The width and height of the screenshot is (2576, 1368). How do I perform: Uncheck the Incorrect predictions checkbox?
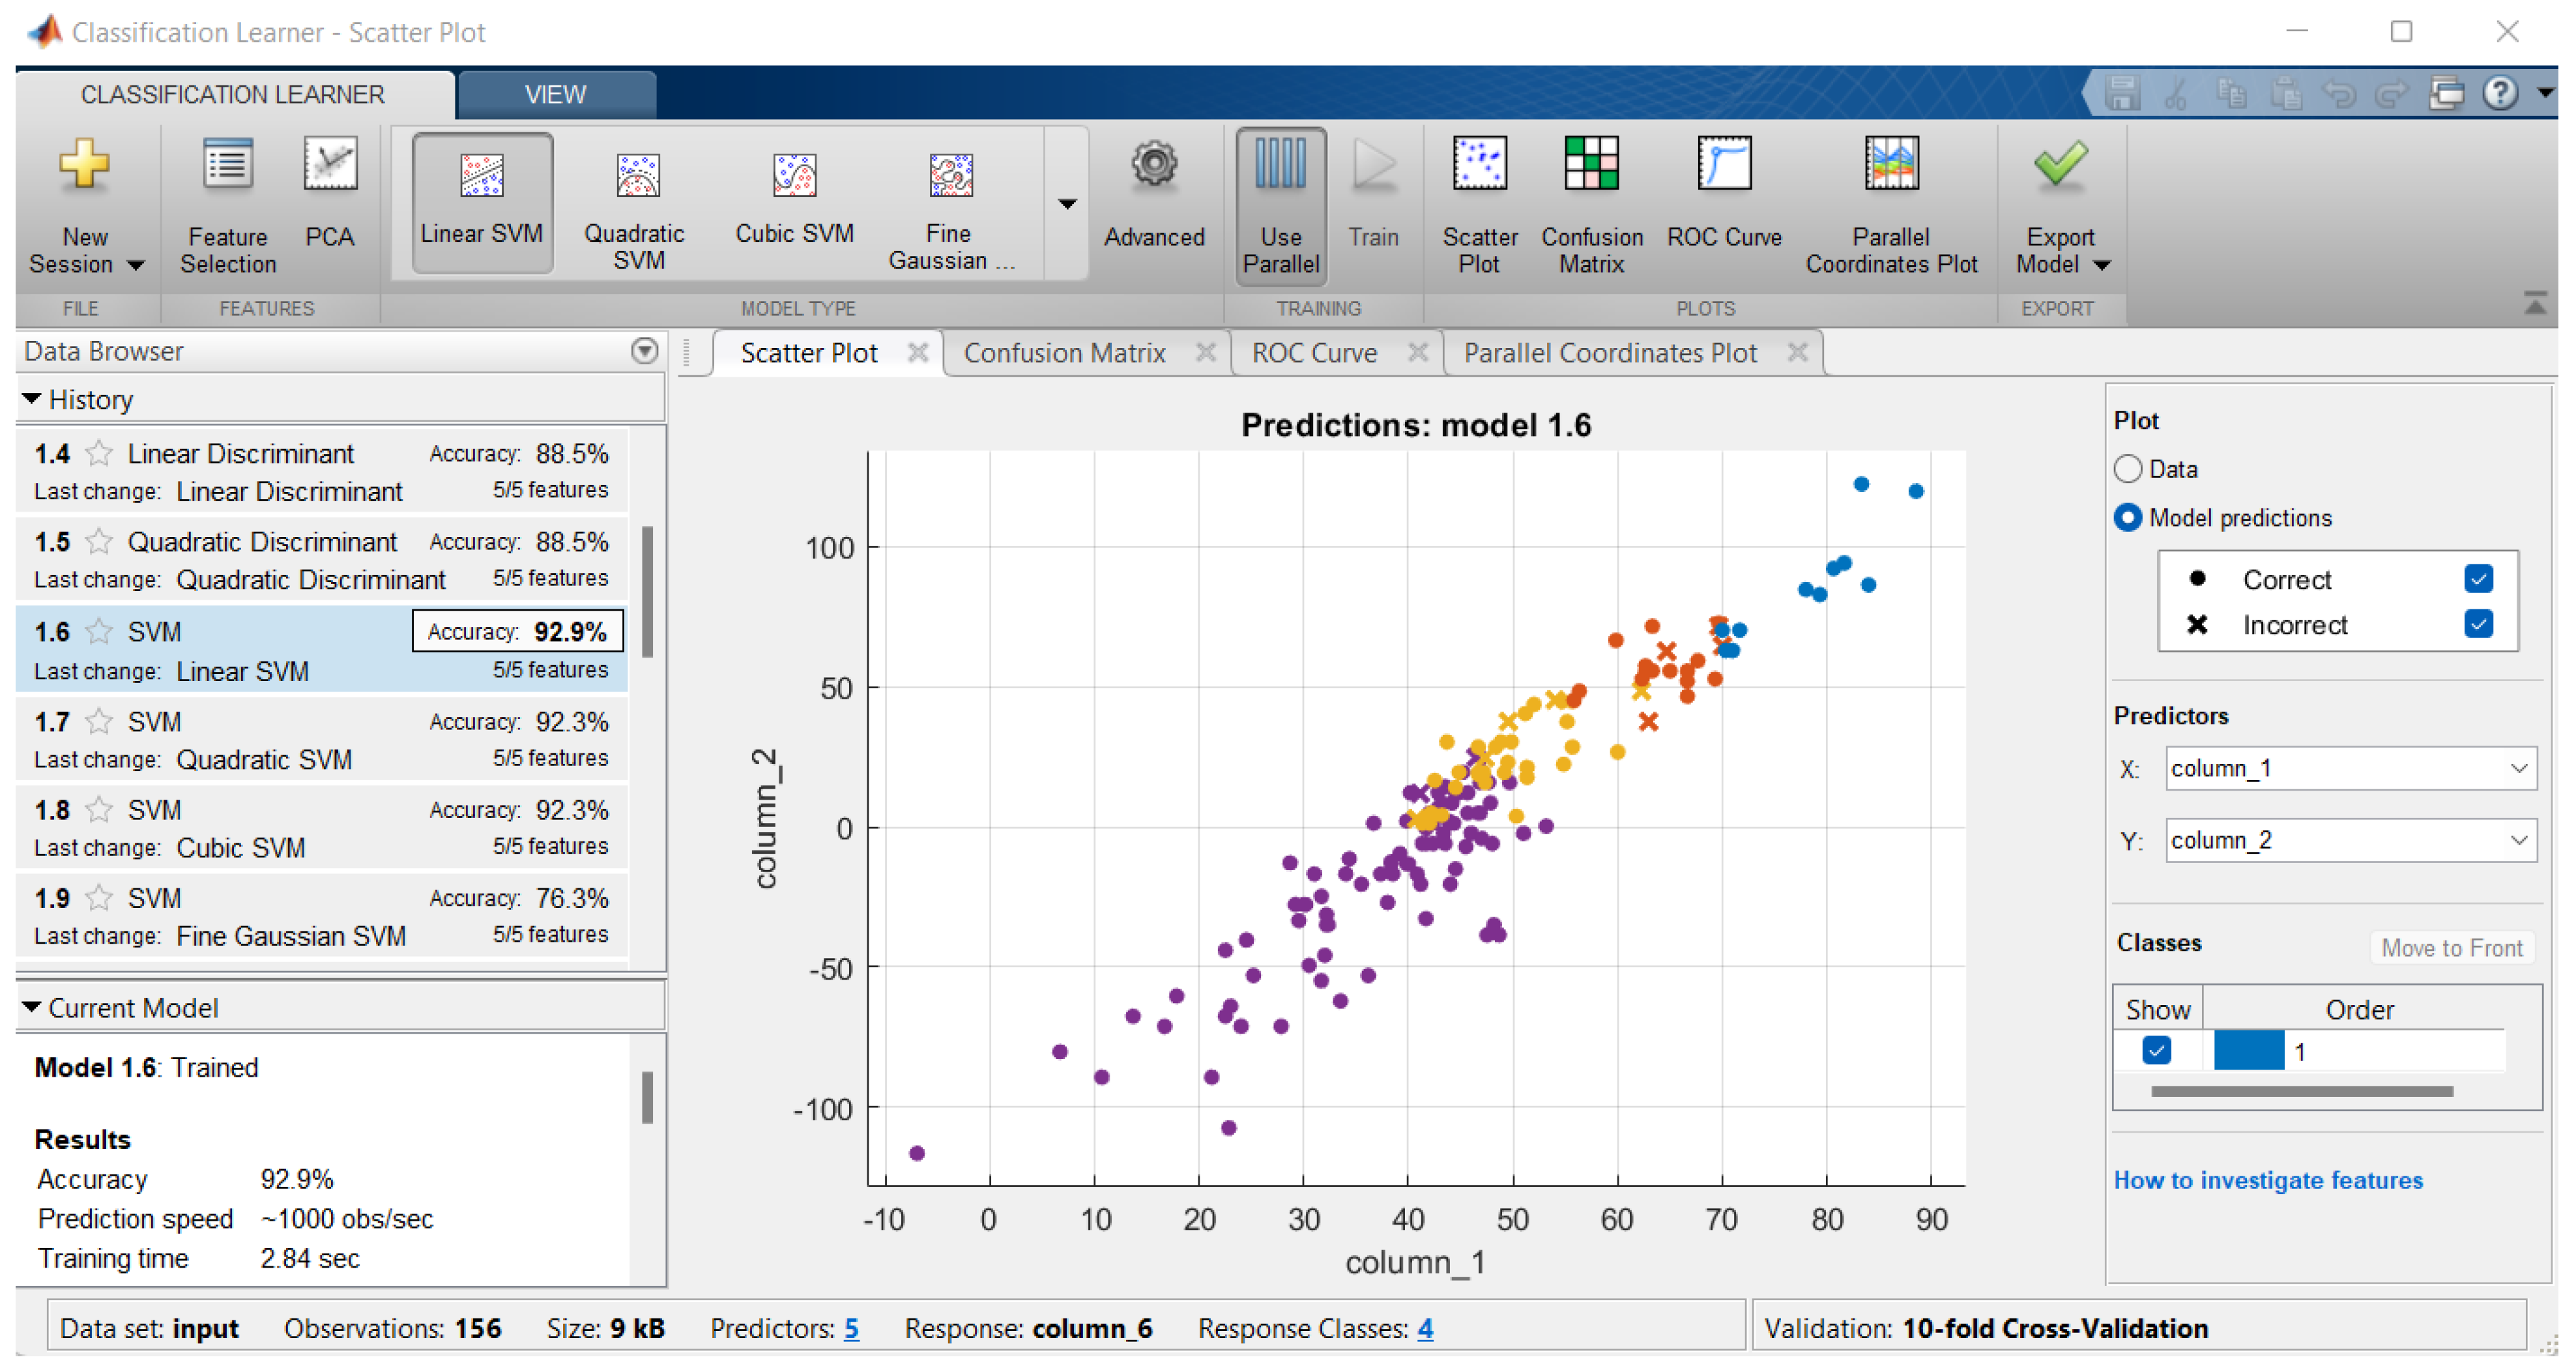point(2478,625)
